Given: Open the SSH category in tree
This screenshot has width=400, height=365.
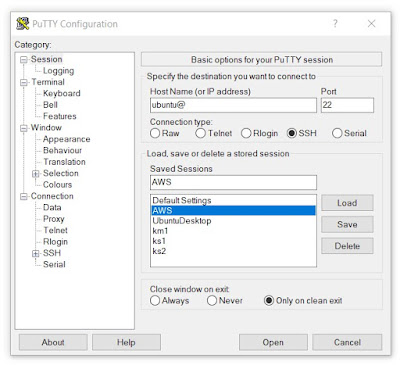Looking at the screenshot, I should (52, 253).
